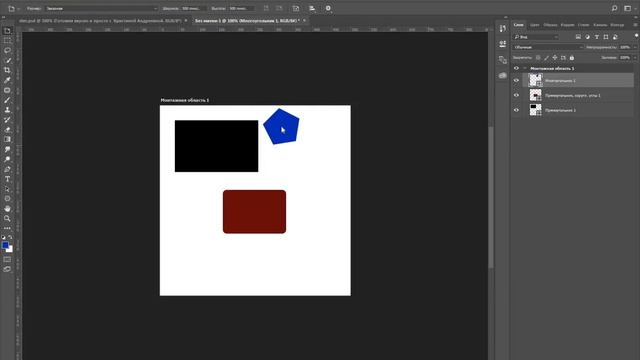
Task: Select the Eraser tool
Action: tap(7, 129)
